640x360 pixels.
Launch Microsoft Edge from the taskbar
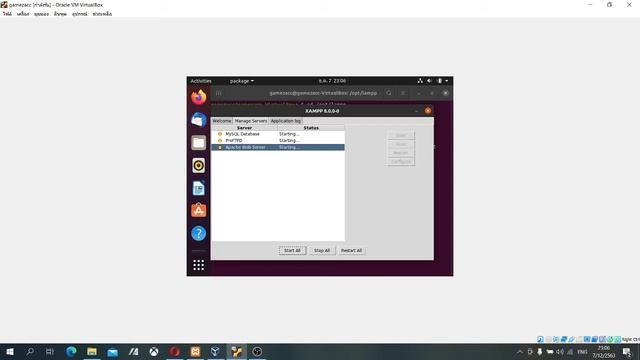coord(71,351)
